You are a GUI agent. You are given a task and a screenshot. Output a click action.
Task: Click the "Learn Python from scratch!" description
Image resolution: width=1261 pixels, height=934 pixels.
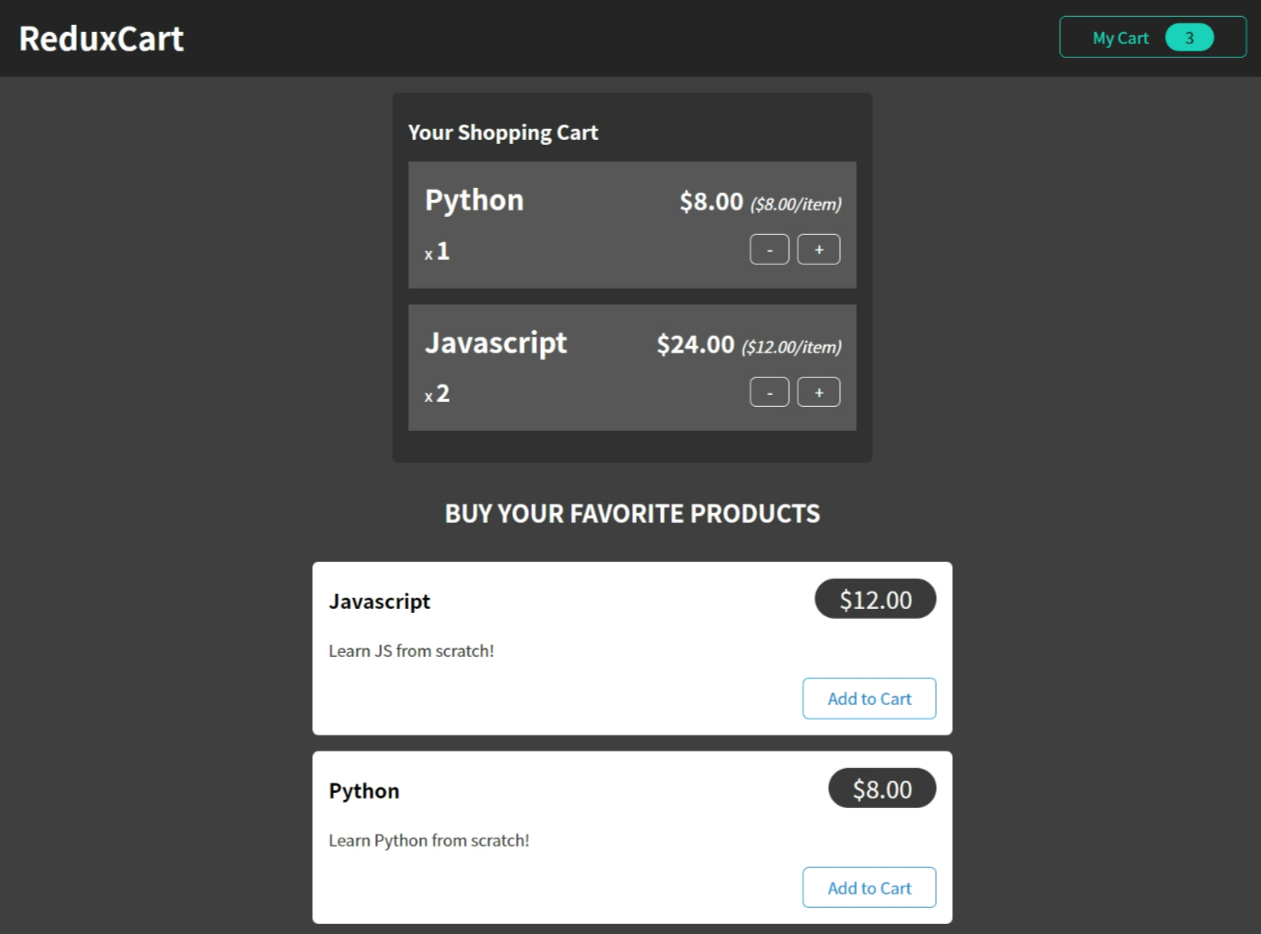click(x=429, y=840)
